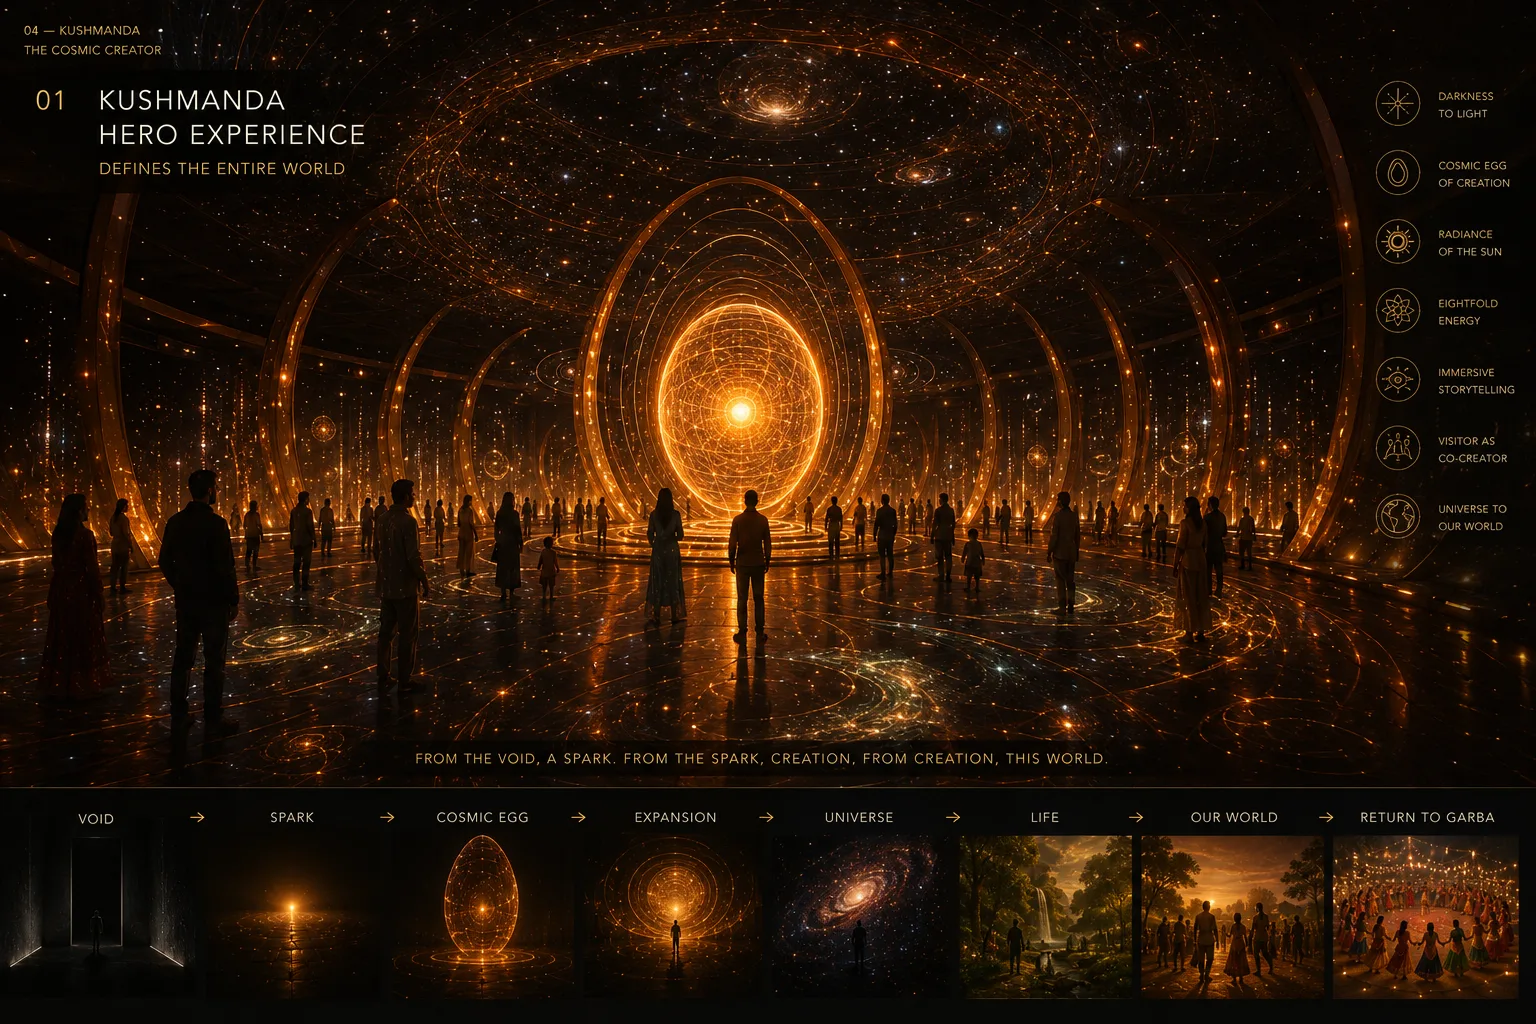
Task: Open the Life forest waterfall thumbnail
Action: 1046,916
